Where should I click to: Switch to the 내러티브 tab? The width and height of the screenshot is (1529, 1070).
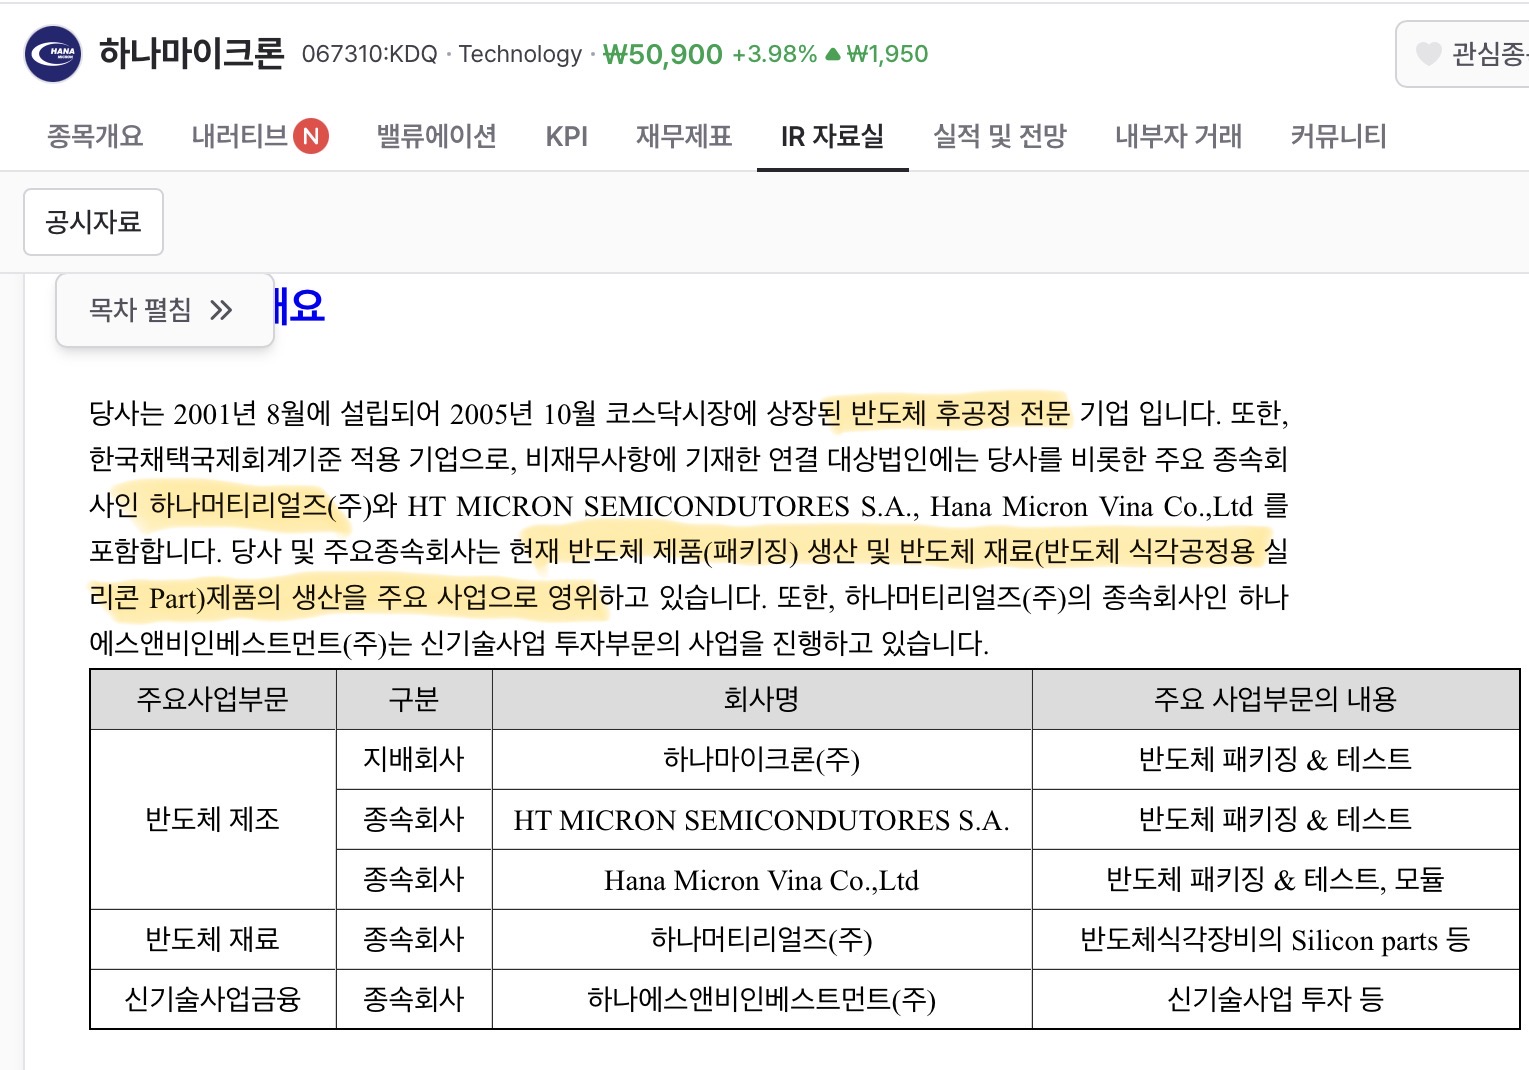[x=239, y=136]
